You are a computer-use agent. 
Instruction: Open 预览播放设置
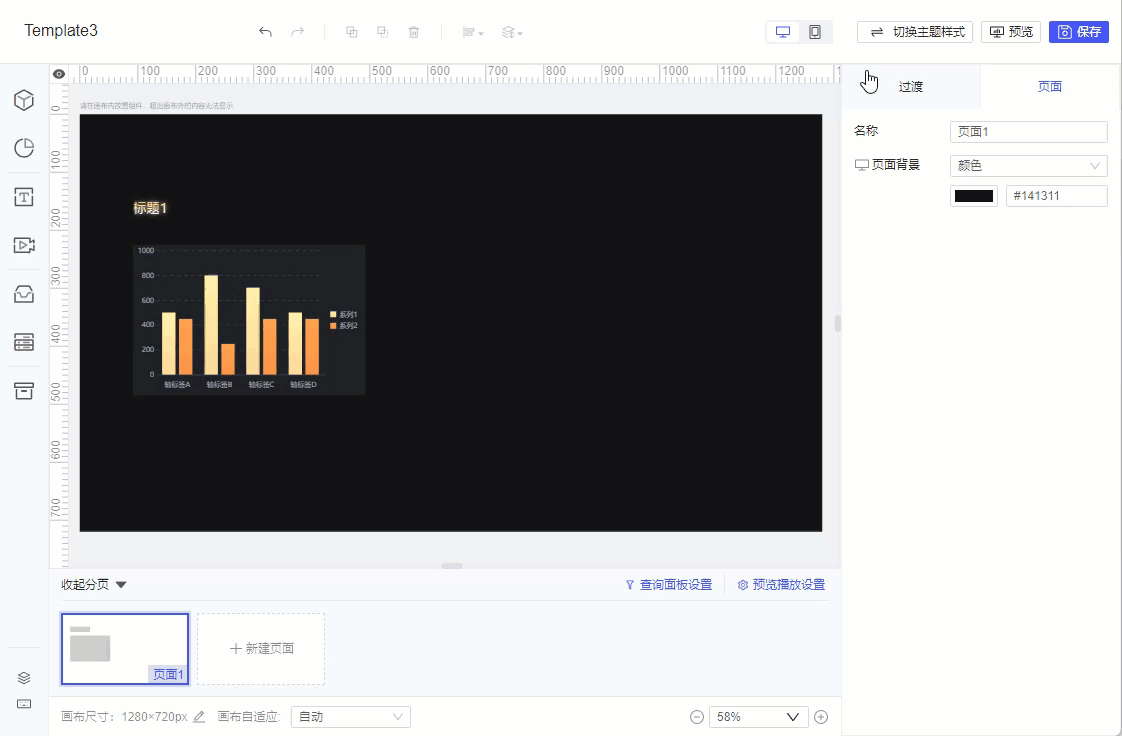[782, 584]
